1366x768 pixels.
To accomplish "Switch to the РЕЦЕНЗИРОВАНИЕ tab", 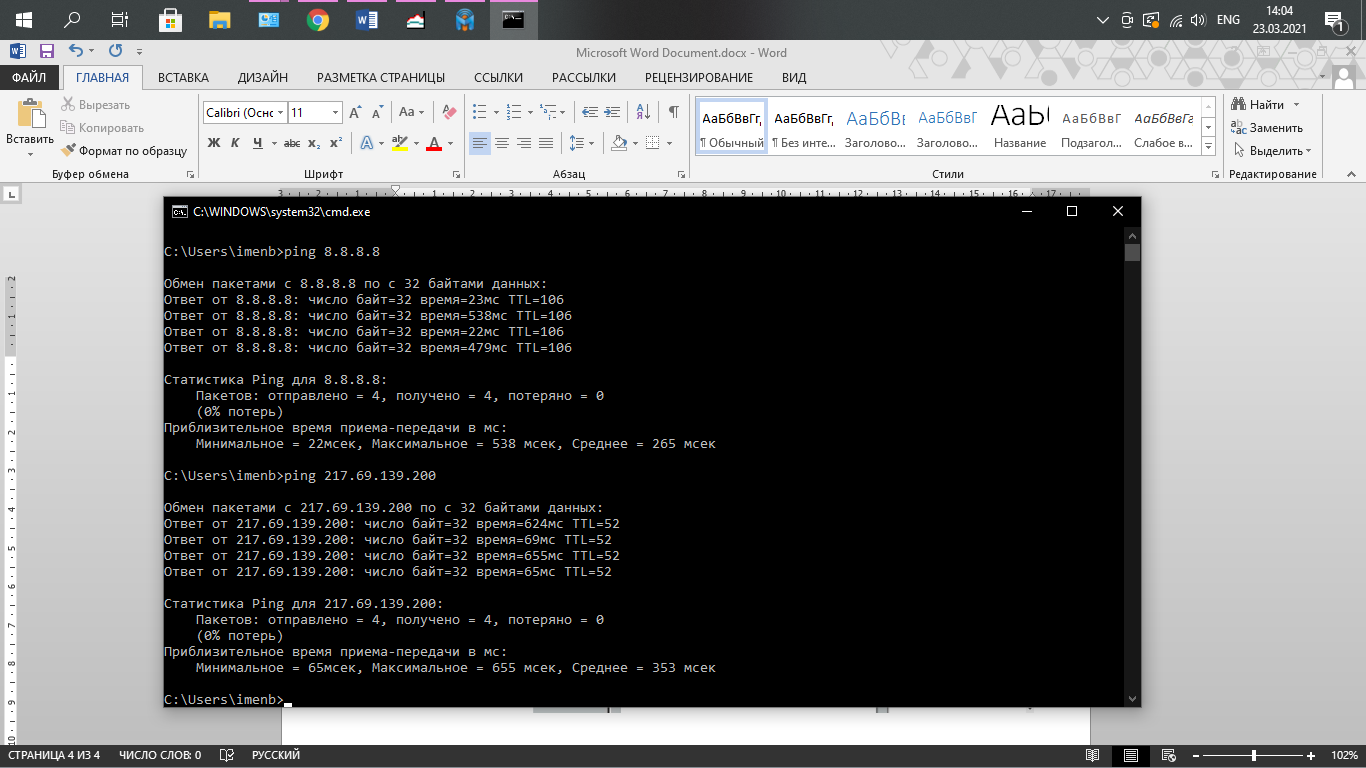I will 698,77.
